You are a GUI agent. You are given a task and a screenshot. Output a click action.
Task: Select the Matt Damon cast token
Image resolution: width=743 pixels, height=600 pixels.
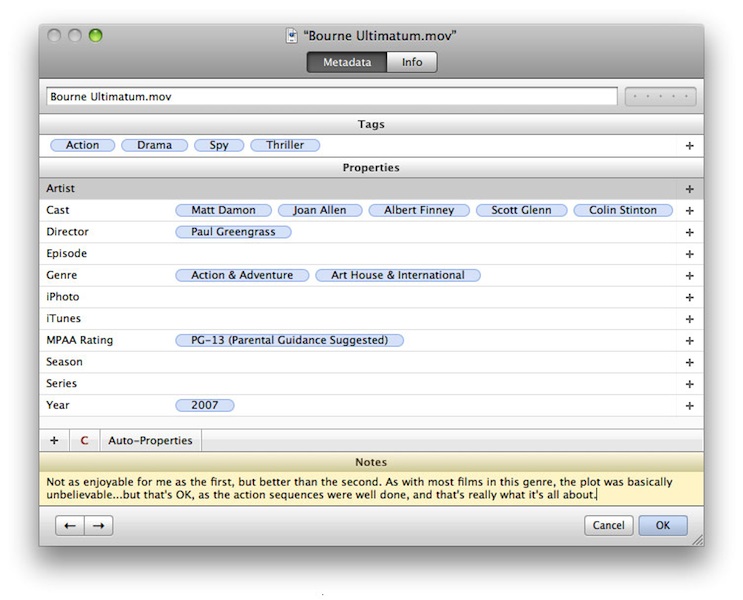pyautogui.click(x=223, y=210)
